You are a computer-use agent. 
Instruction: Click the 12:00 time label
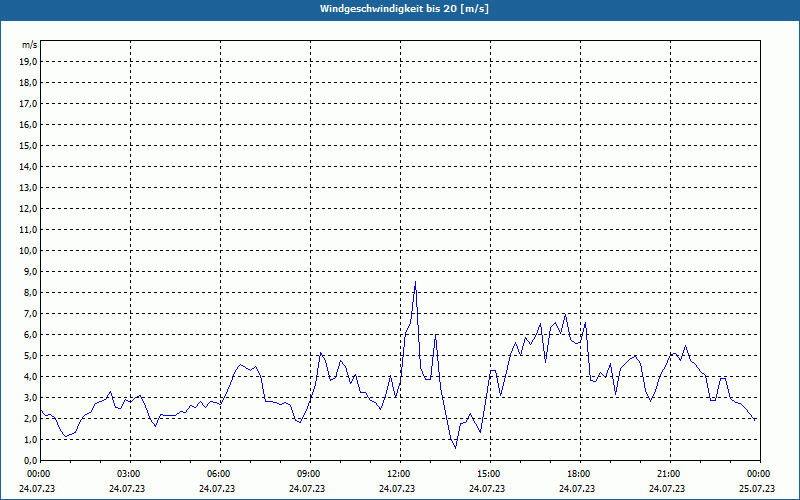click(x=398, y=474)
